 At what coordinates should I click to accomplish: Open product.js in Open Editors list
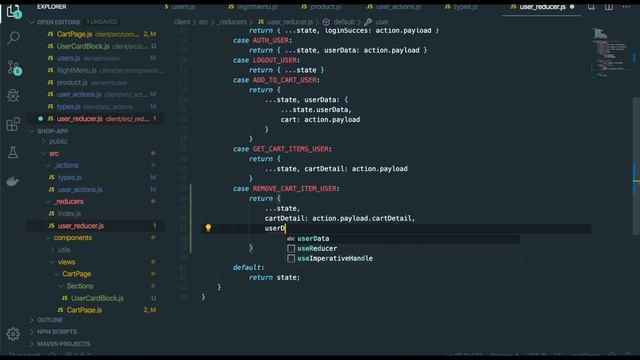(x=96, y=82)
